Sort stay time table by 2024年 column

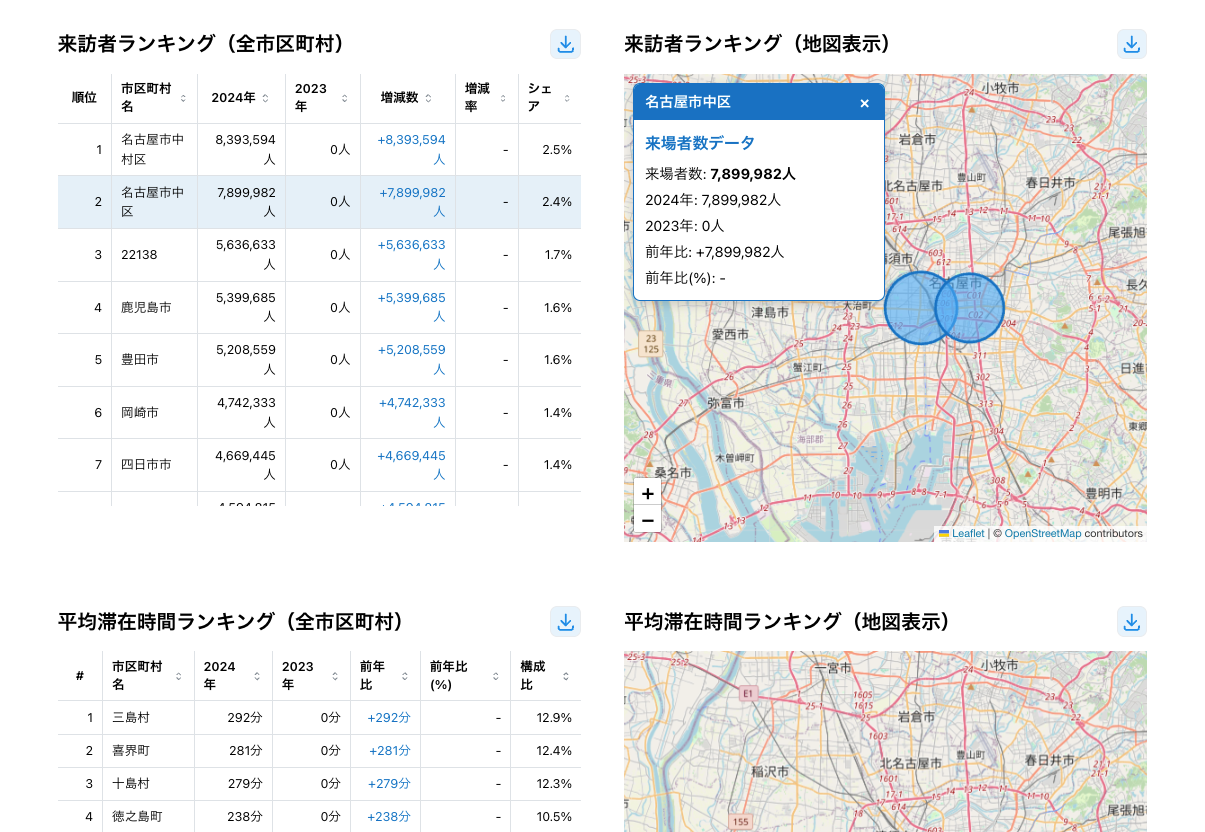[x=257, y=676]
